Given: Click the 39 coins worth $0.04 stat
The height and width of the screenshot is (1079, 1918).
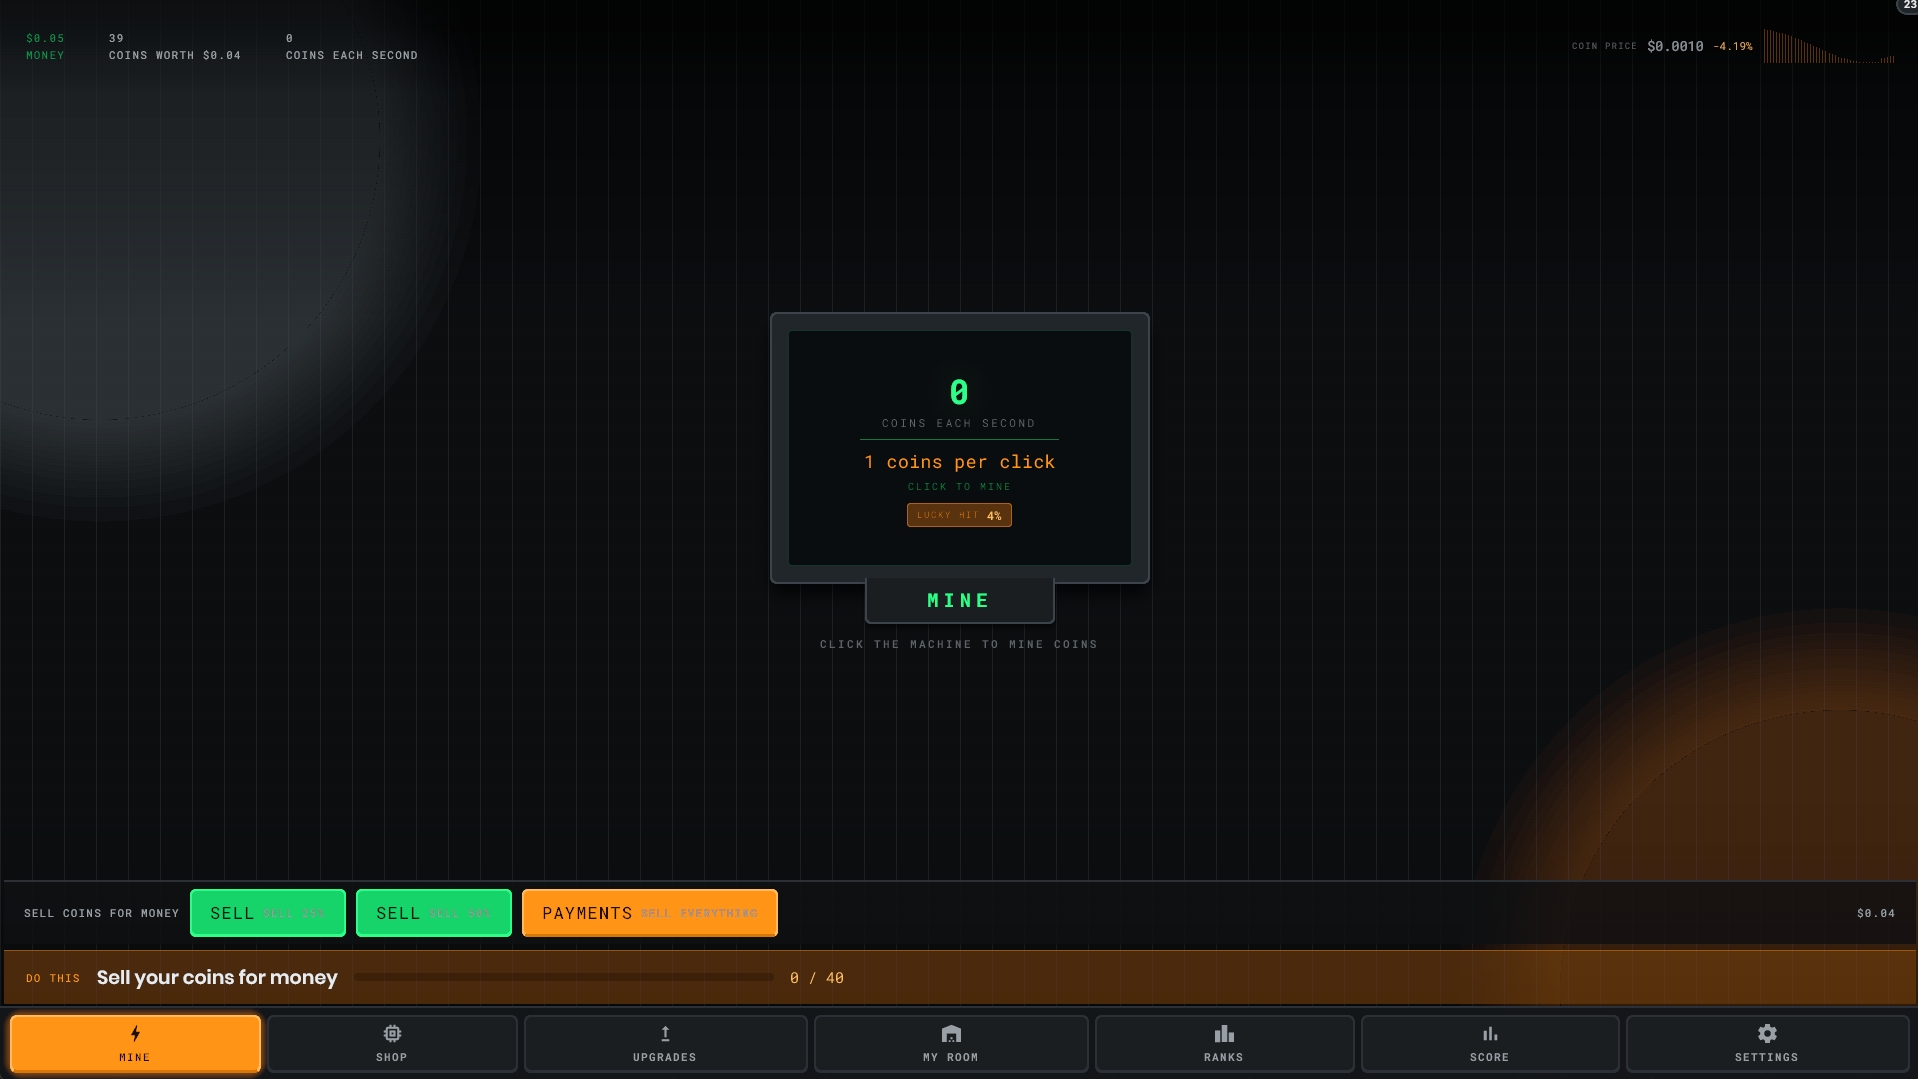Looking at the screenshot, I should pos(175,46).
